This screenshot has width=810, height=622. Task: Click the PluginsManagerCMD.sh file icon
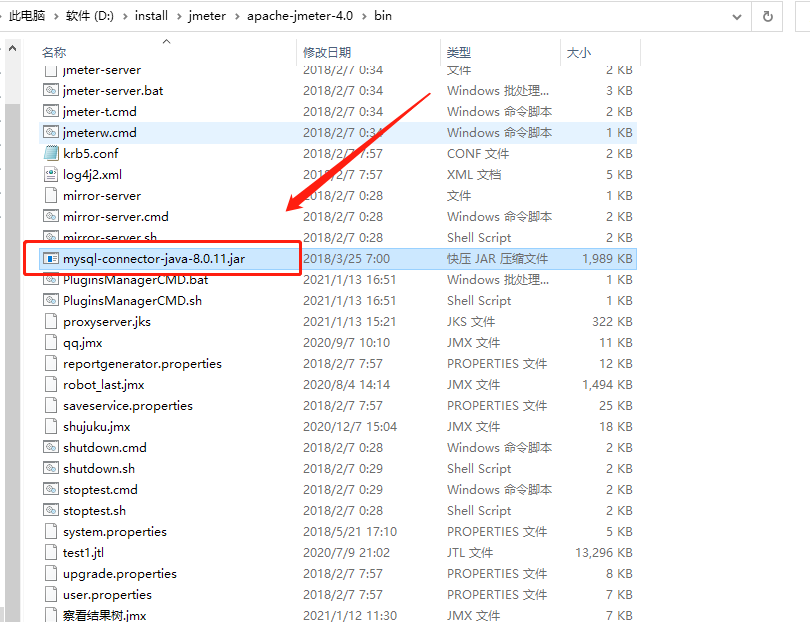(51, 301)
